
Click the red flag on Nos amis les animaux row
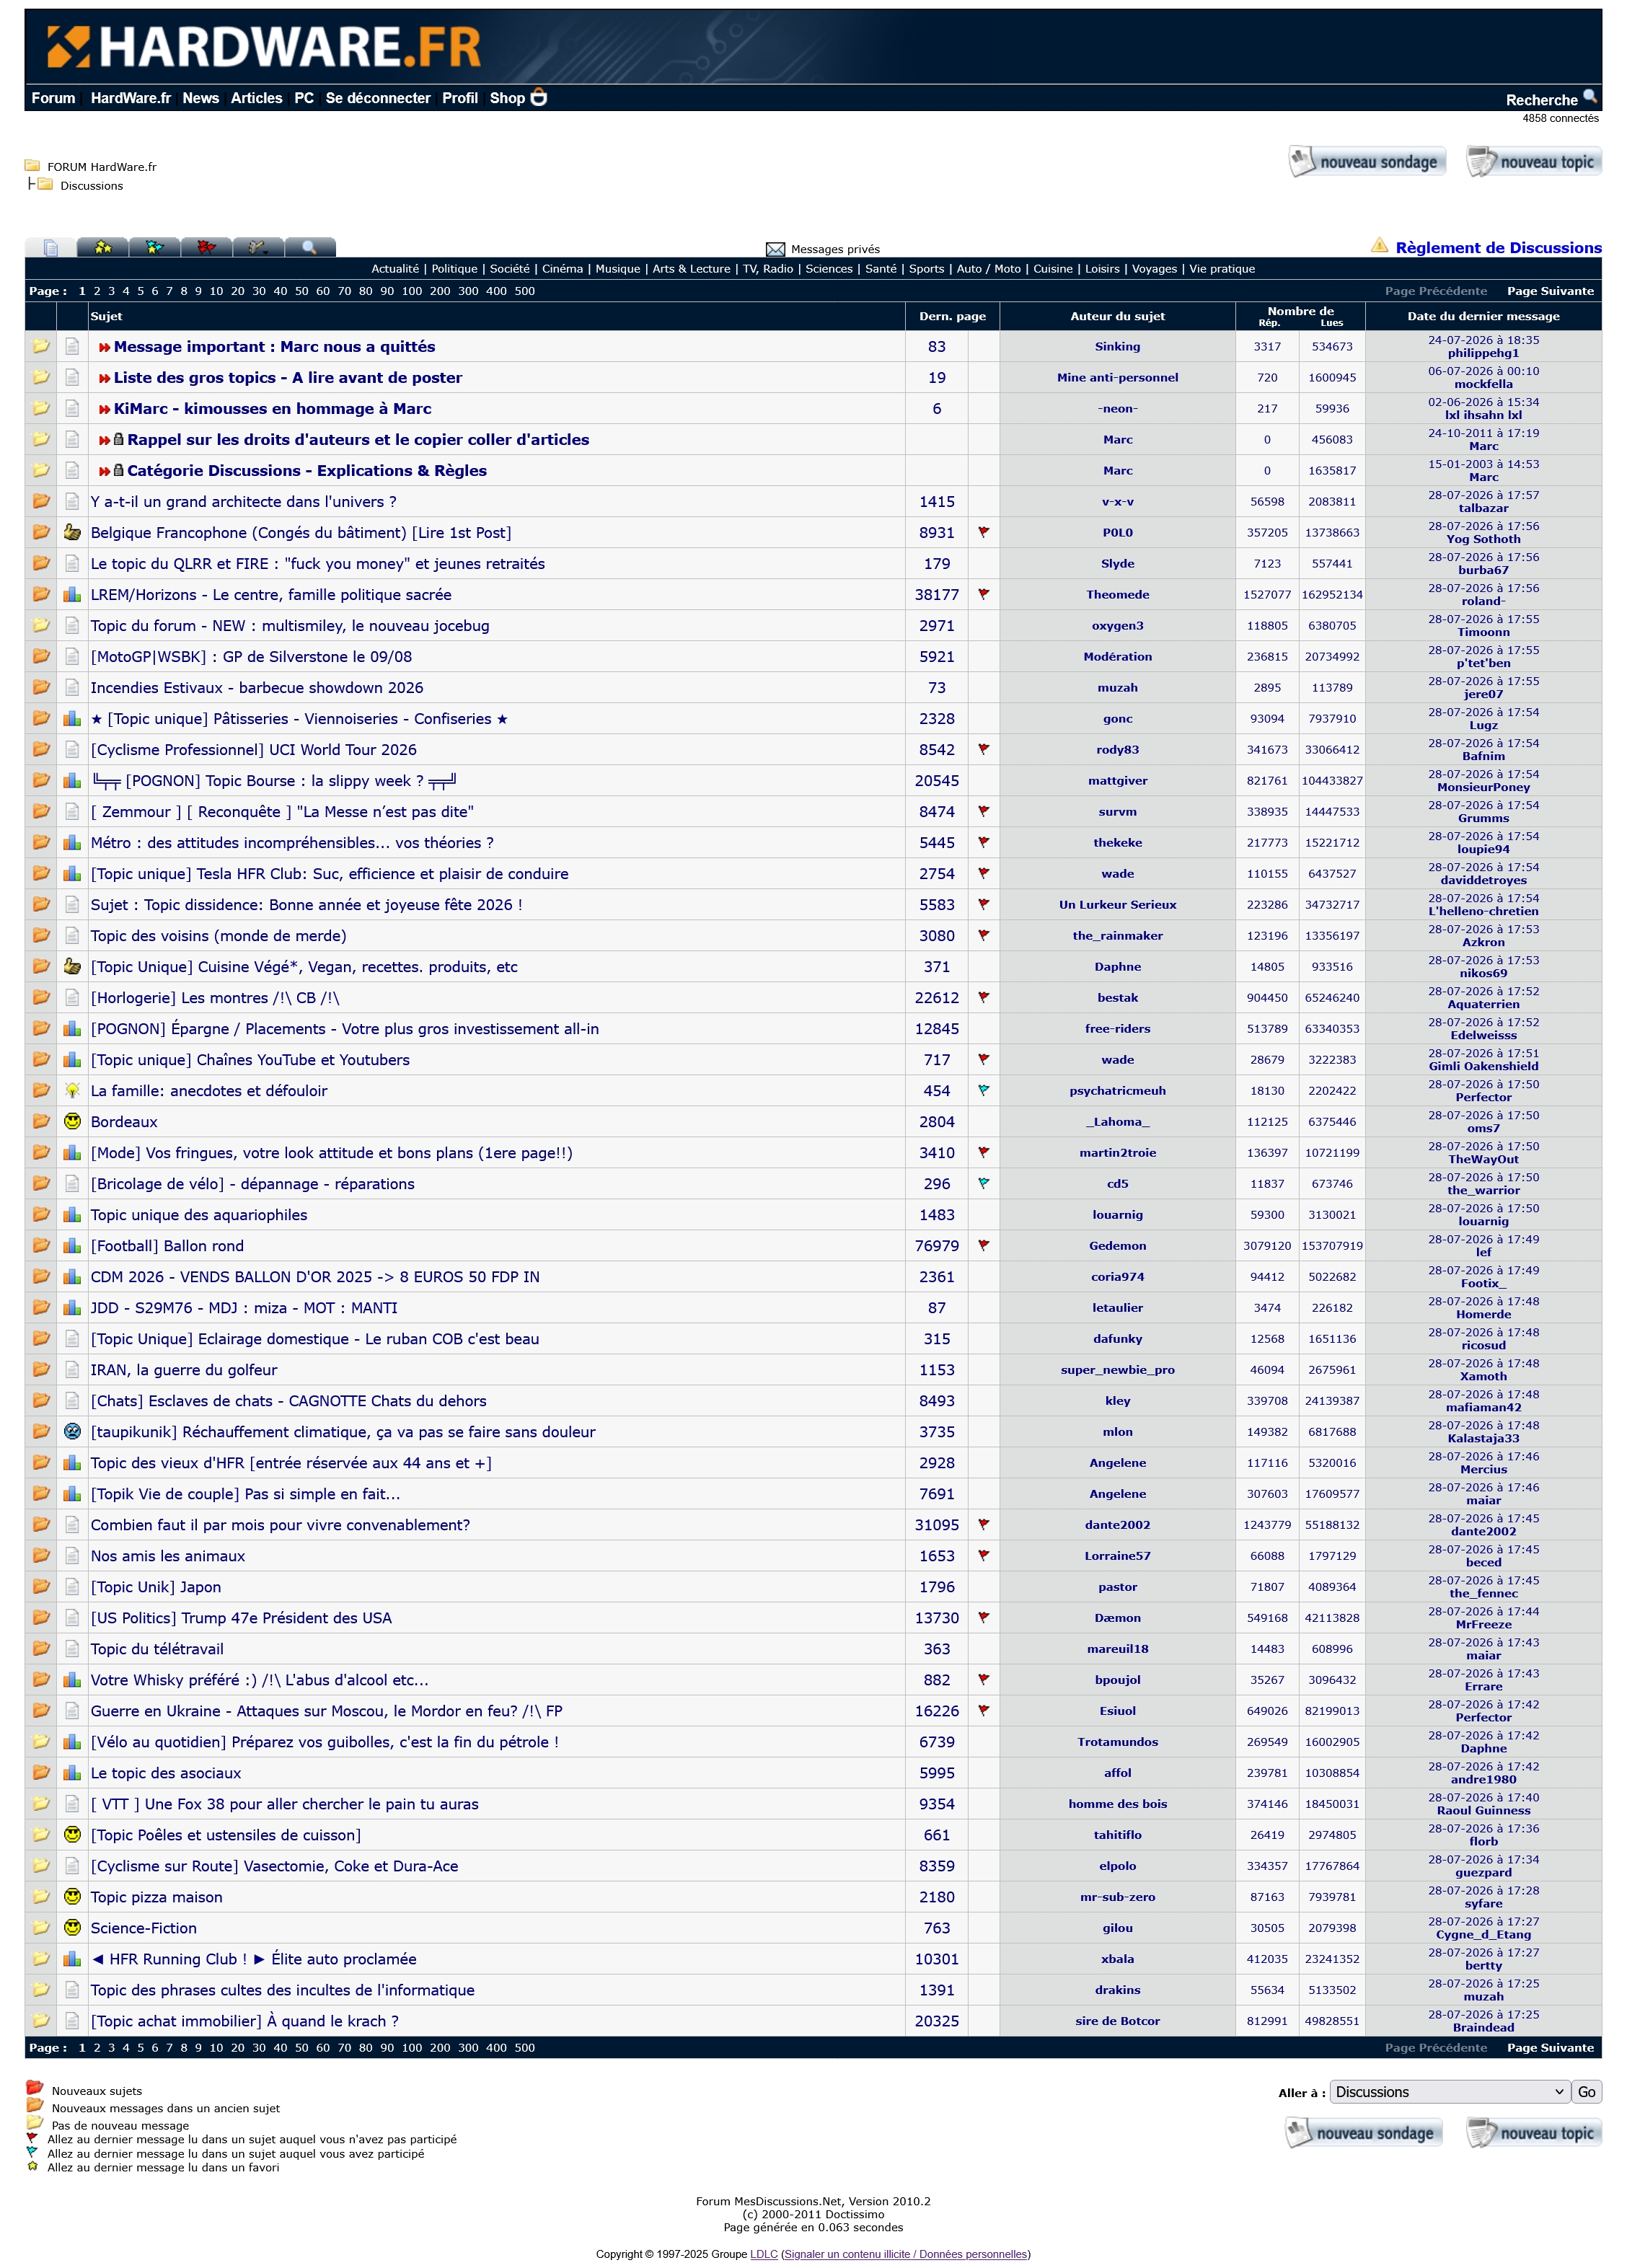point(983,1555)
